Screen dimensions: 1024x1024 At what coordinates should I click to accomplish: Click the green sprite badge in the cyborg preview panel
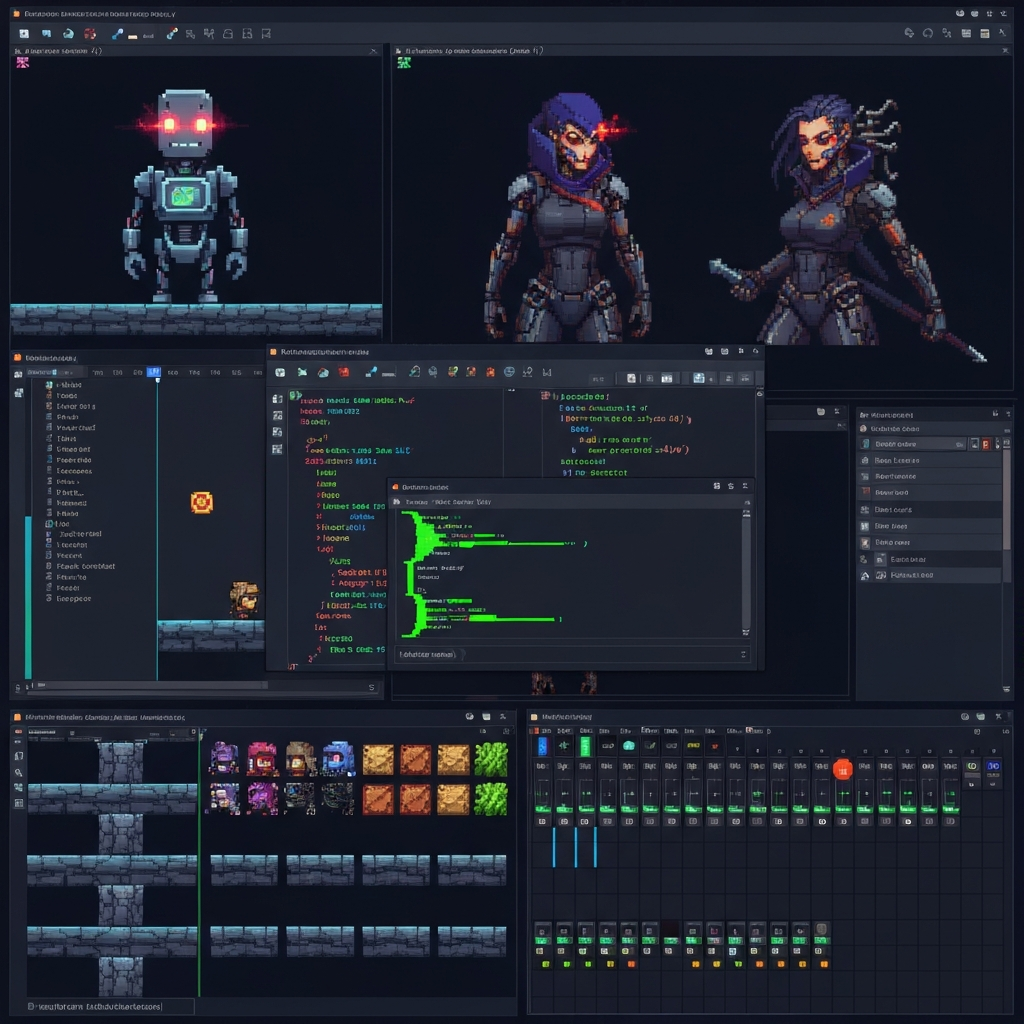(x=404, y=63)
